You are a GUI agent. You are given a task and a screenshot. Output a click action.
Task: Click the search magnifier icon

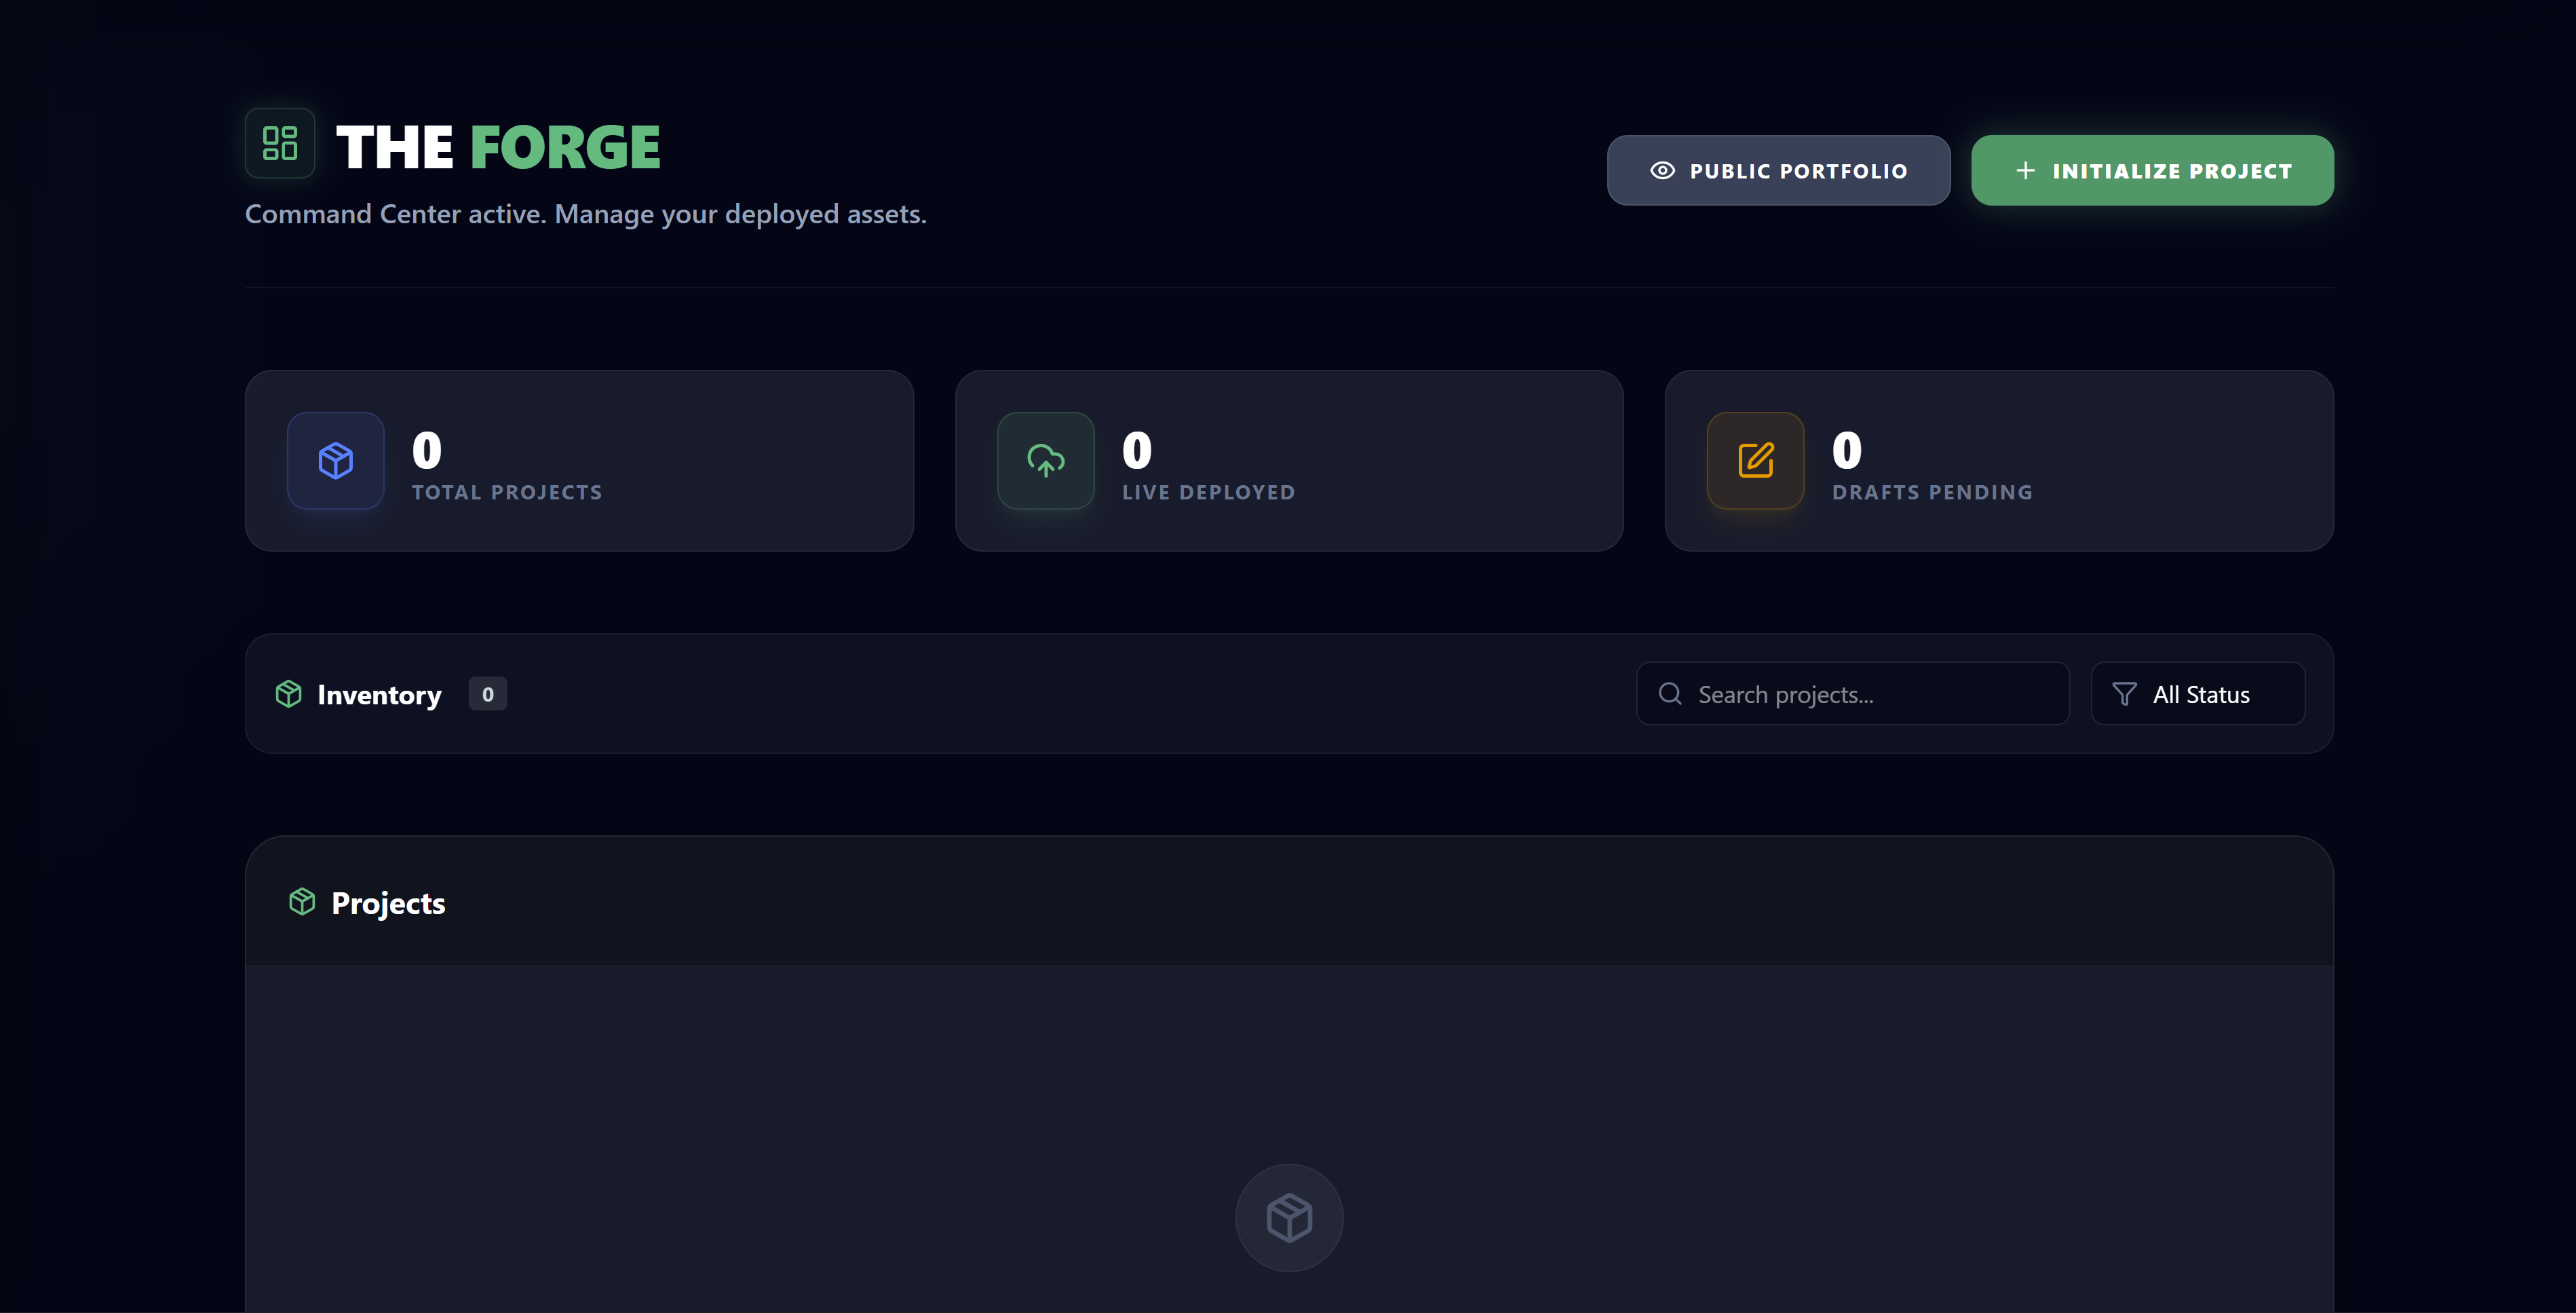(1670, 693)
